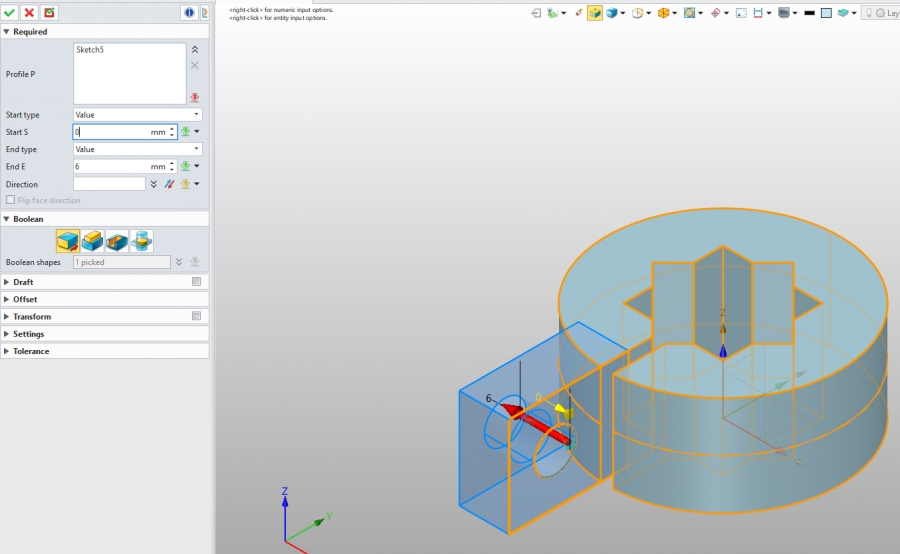The image size is (900, 554).
Task: Click the '0' start dimension label in viewport
Action: click(x=538, y=397)
